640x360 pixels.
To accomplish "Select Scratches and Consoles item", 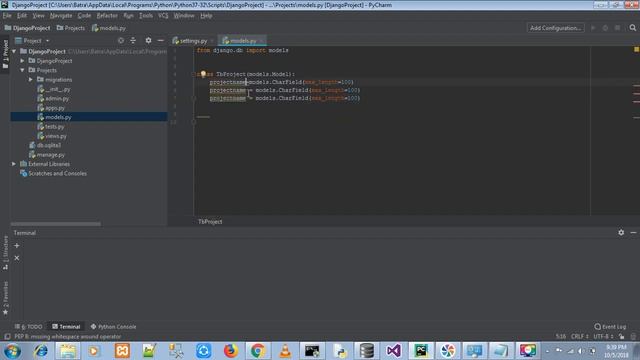I will click(53, 173).
